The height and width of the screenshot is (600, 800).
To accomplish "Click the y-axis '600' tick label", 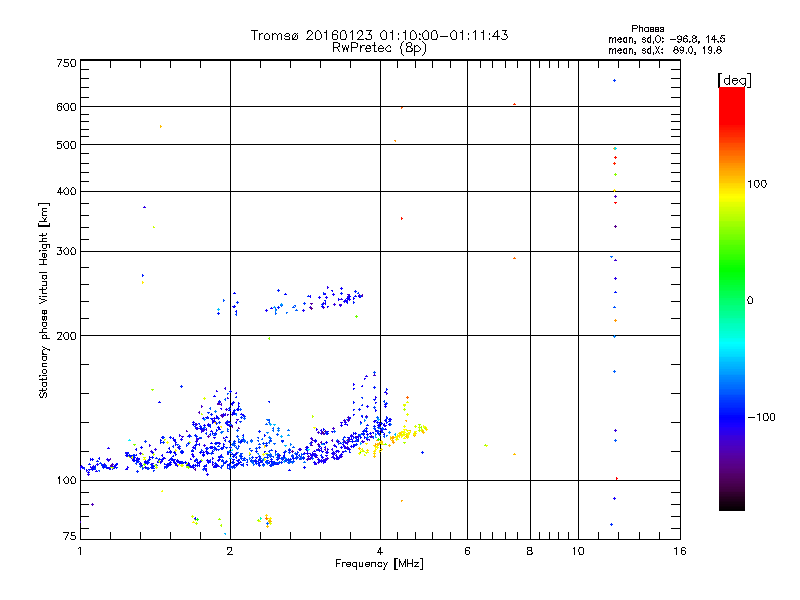I will 66,107.
